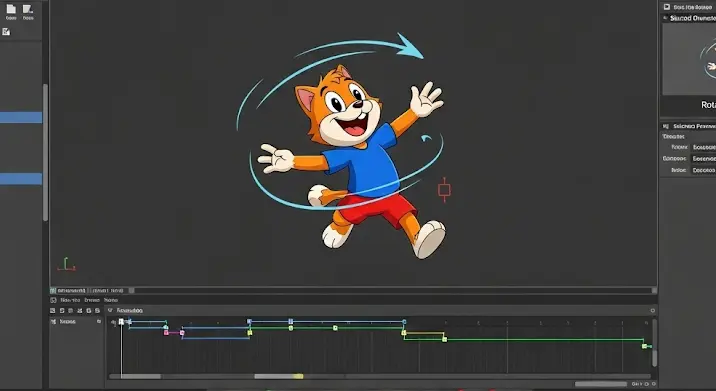Collapse the timeline panel with its header triangle
Screen dimensions: 716x391
[x=110, y=311]
